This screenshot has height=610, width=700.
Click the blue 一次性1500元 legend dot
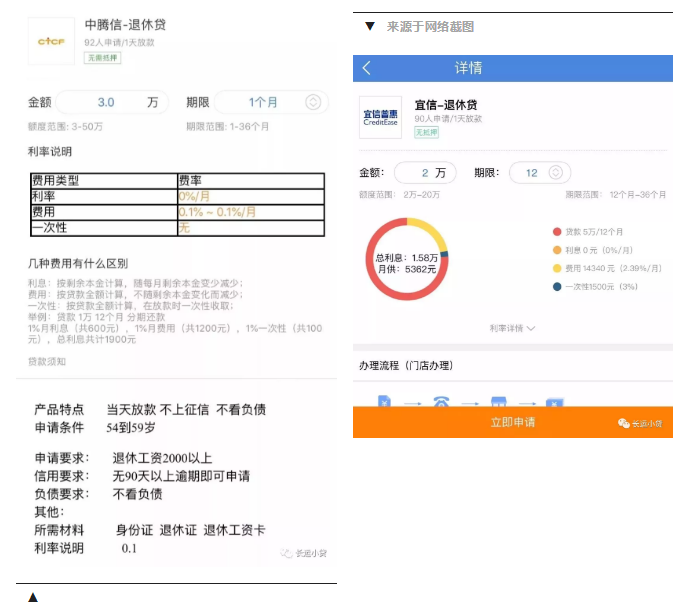click(x=557, y=287)
